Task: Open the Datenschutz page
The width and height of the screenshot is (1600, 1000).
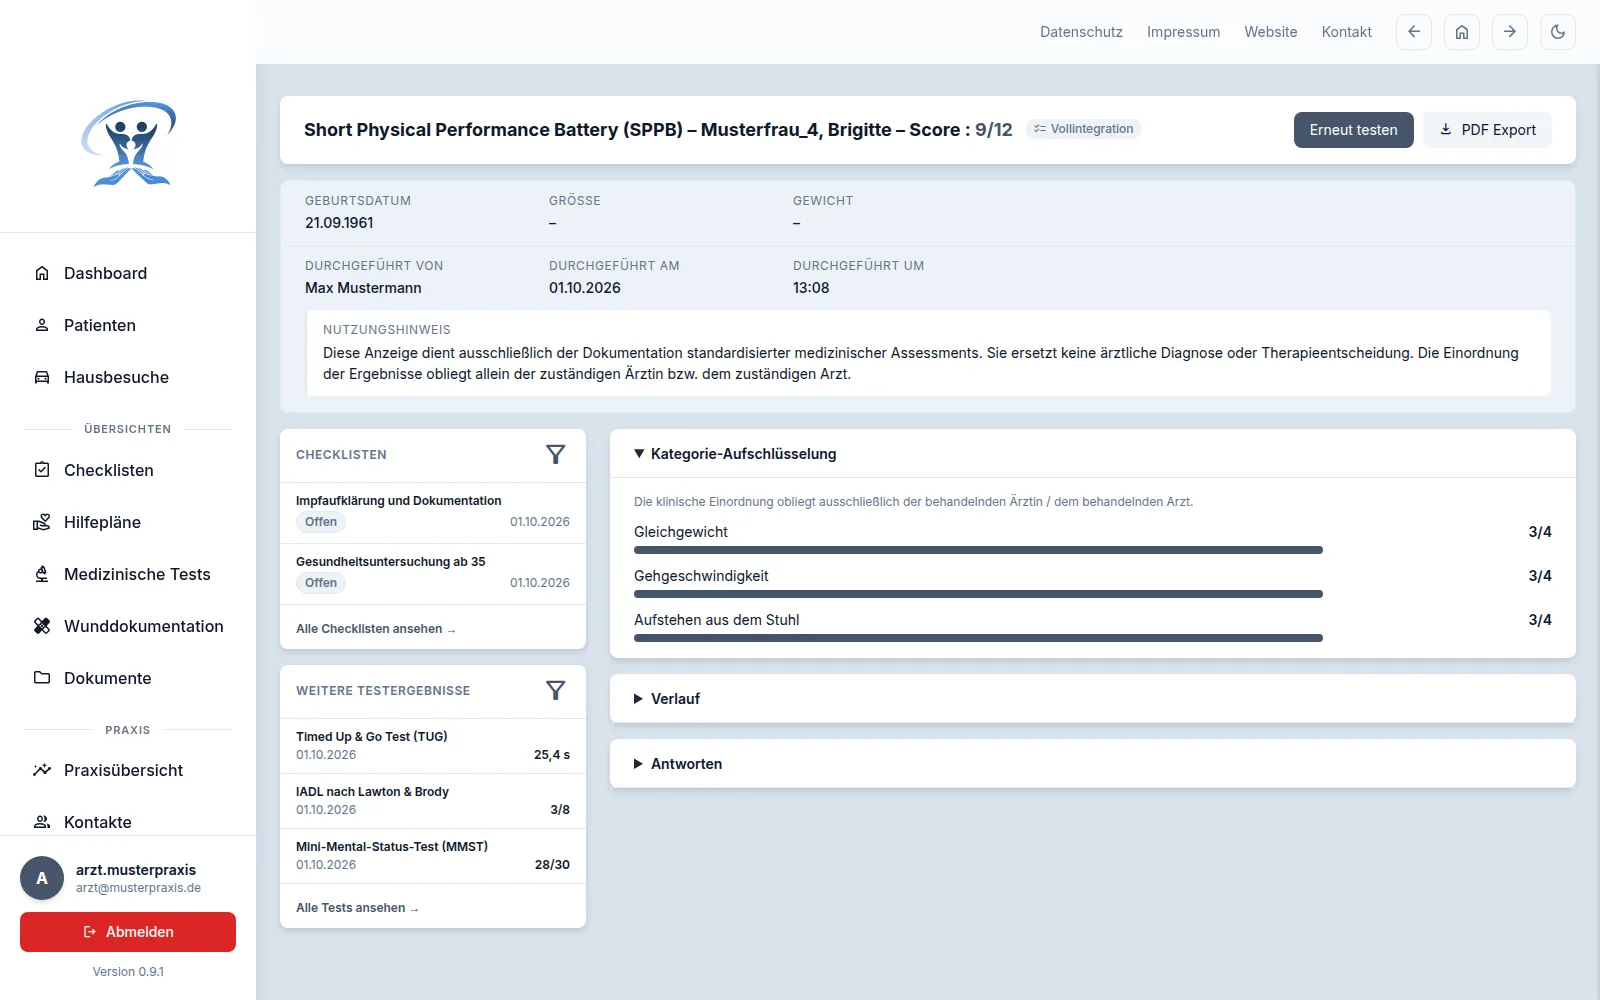Action: [1081, 32]
